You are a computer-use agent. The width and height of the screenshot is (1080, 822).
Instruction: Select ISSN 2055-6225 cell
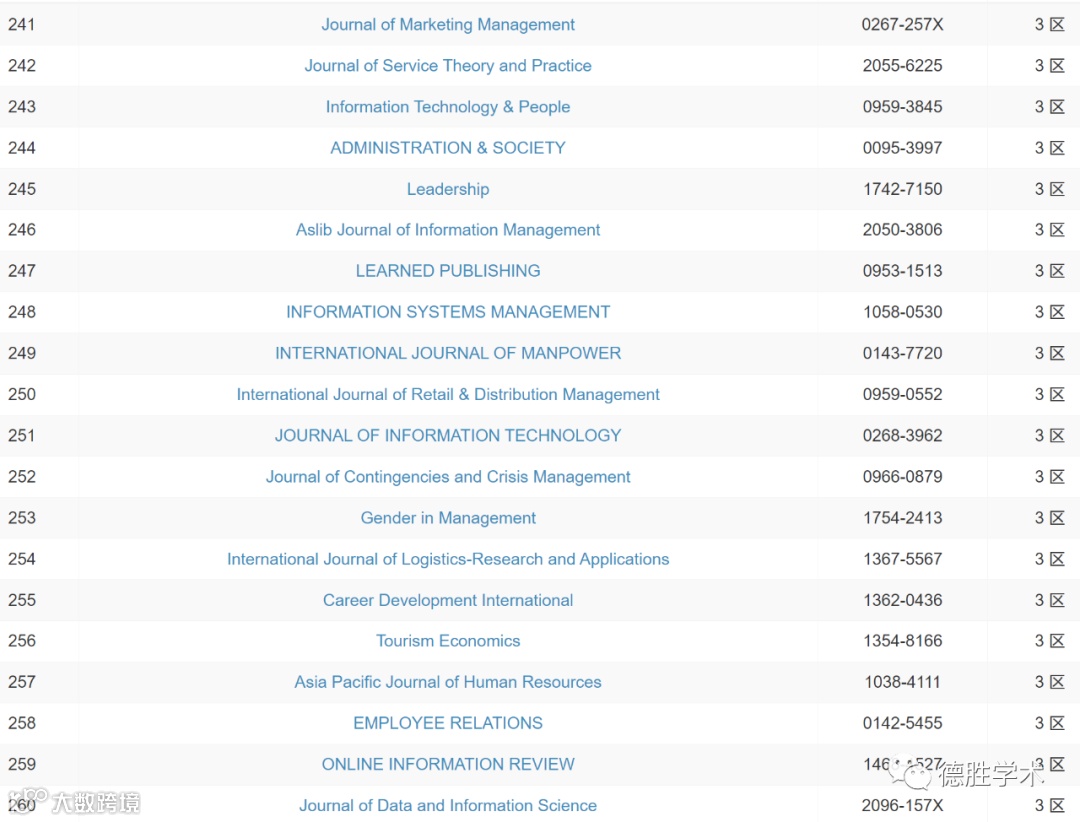click(x=902, y=65)
